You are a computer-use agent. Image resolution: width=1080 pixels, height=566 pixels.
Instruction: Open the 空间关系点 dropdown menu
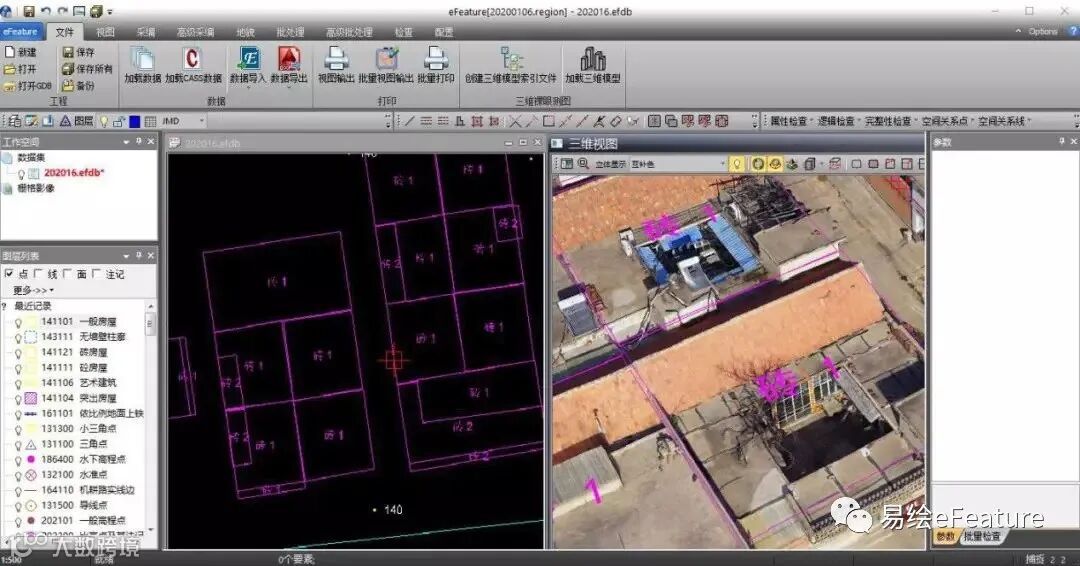947,121
